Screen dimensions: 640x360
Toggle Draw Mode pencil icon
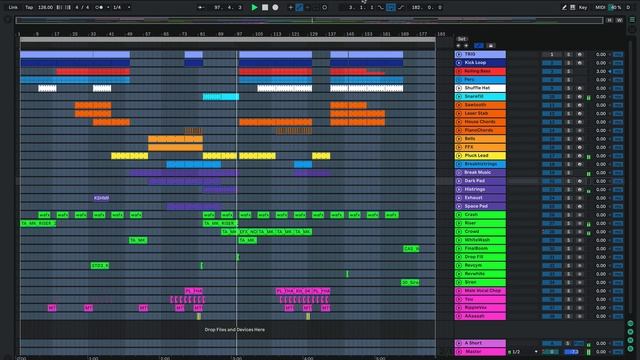pos(564,7)
